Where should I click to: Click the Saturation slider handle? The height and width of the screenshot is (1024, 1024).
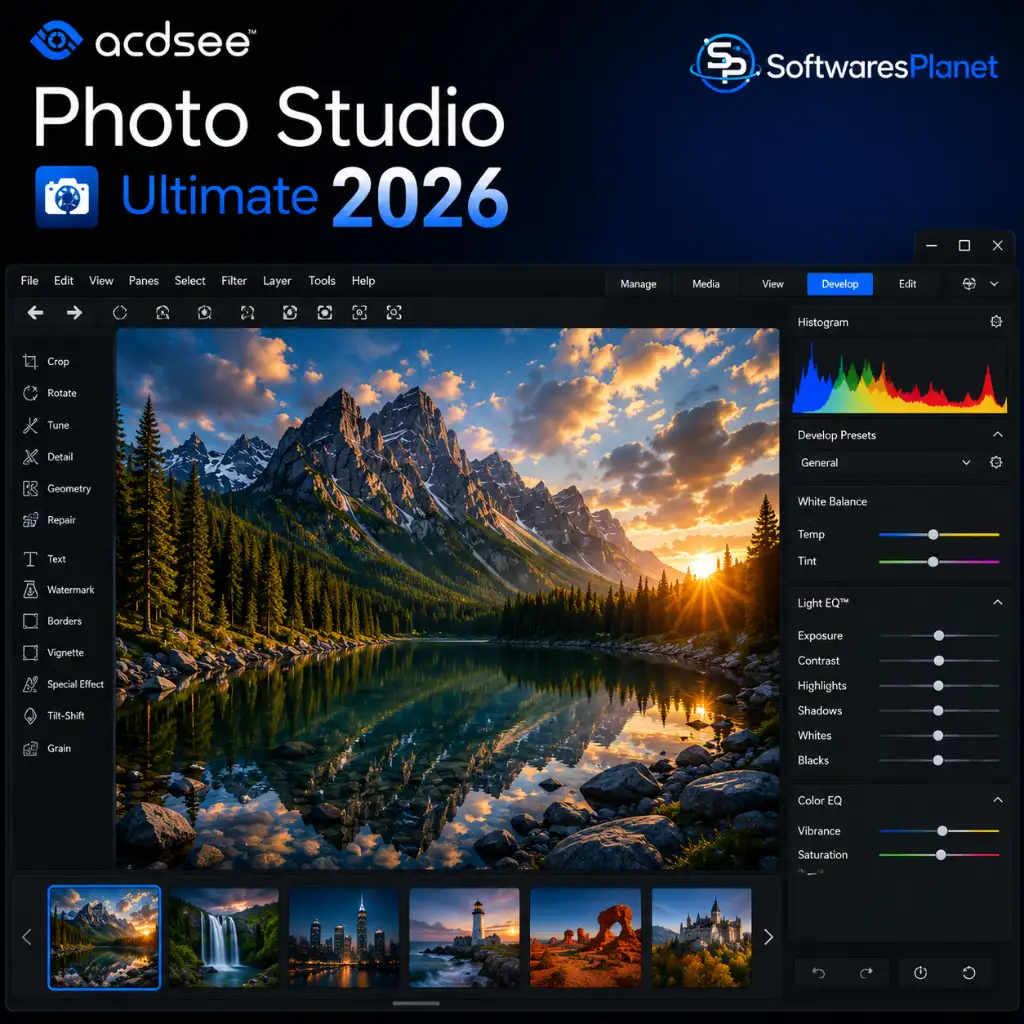click(940, 855)
